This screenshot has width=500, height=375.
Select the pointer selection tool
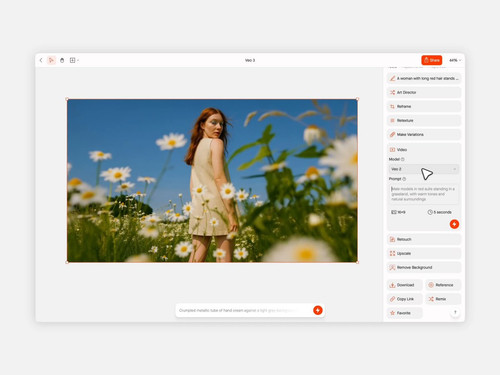pos(51,60)
